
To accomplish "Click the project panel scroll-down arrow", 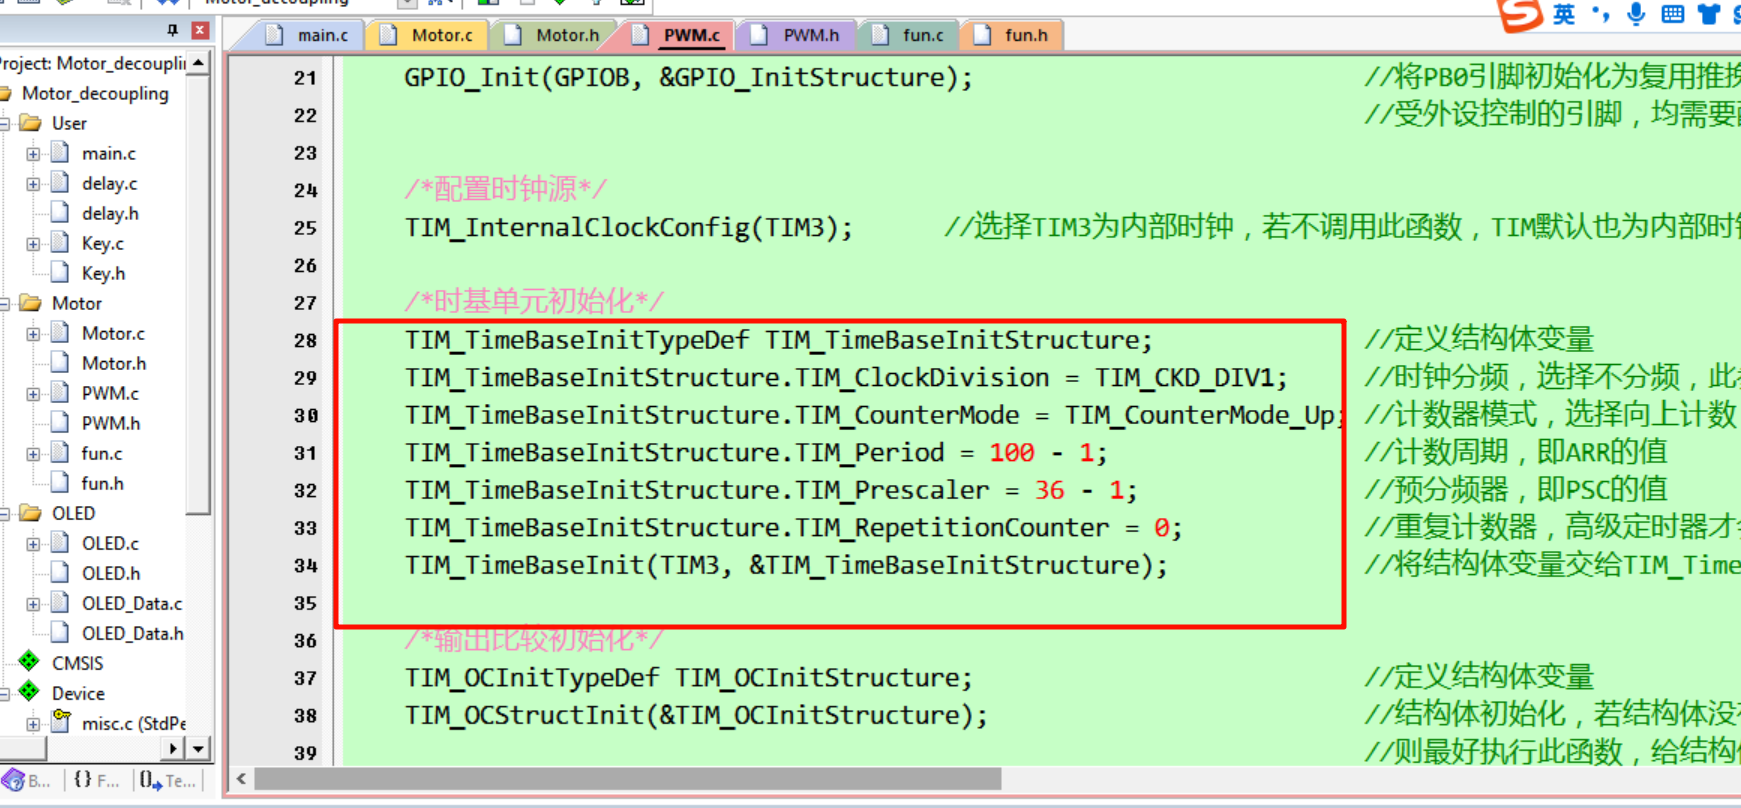I will (199, 748).
